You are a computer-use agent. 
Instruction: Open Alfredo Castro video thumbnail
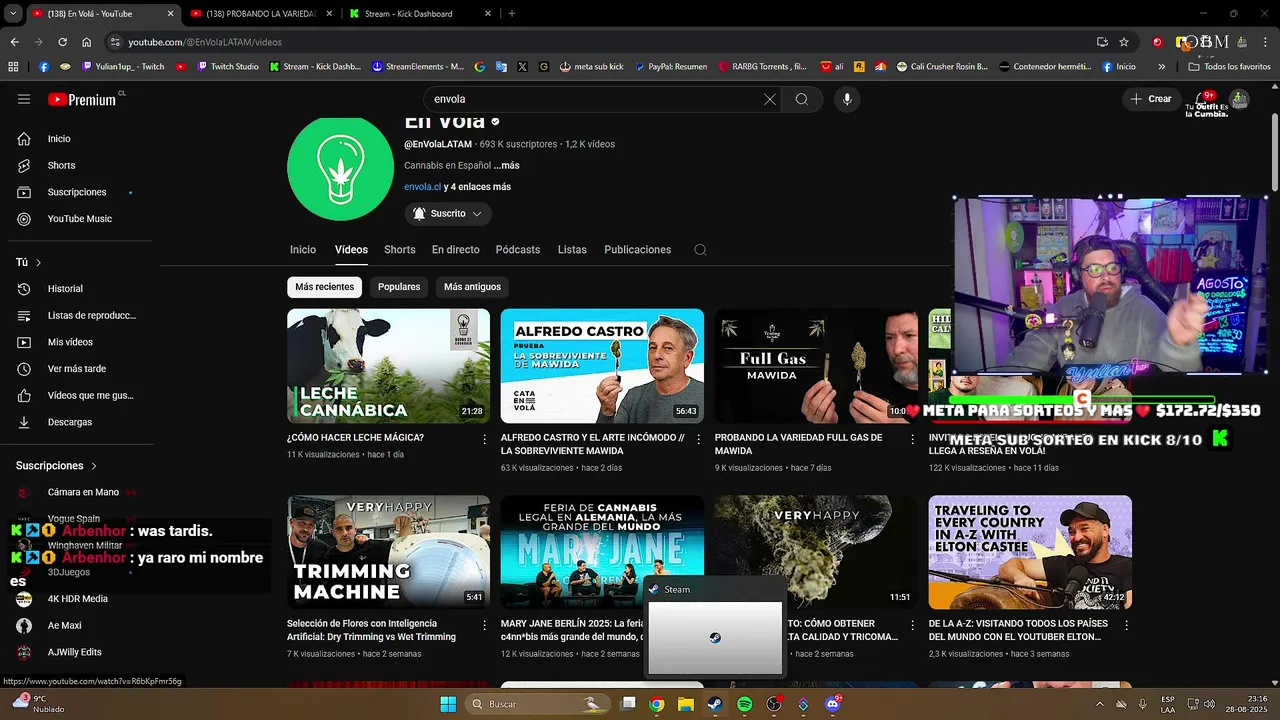(x=602, y=366)
